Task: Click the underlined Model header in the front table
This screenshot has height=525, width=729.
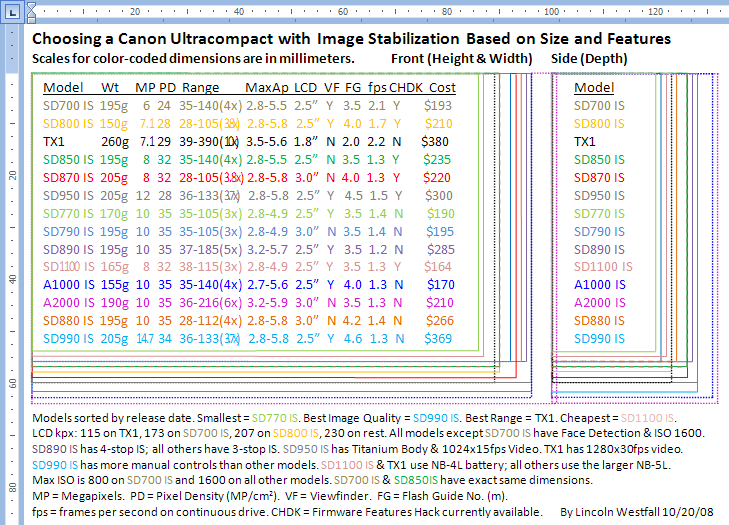Action: [64, 87]
